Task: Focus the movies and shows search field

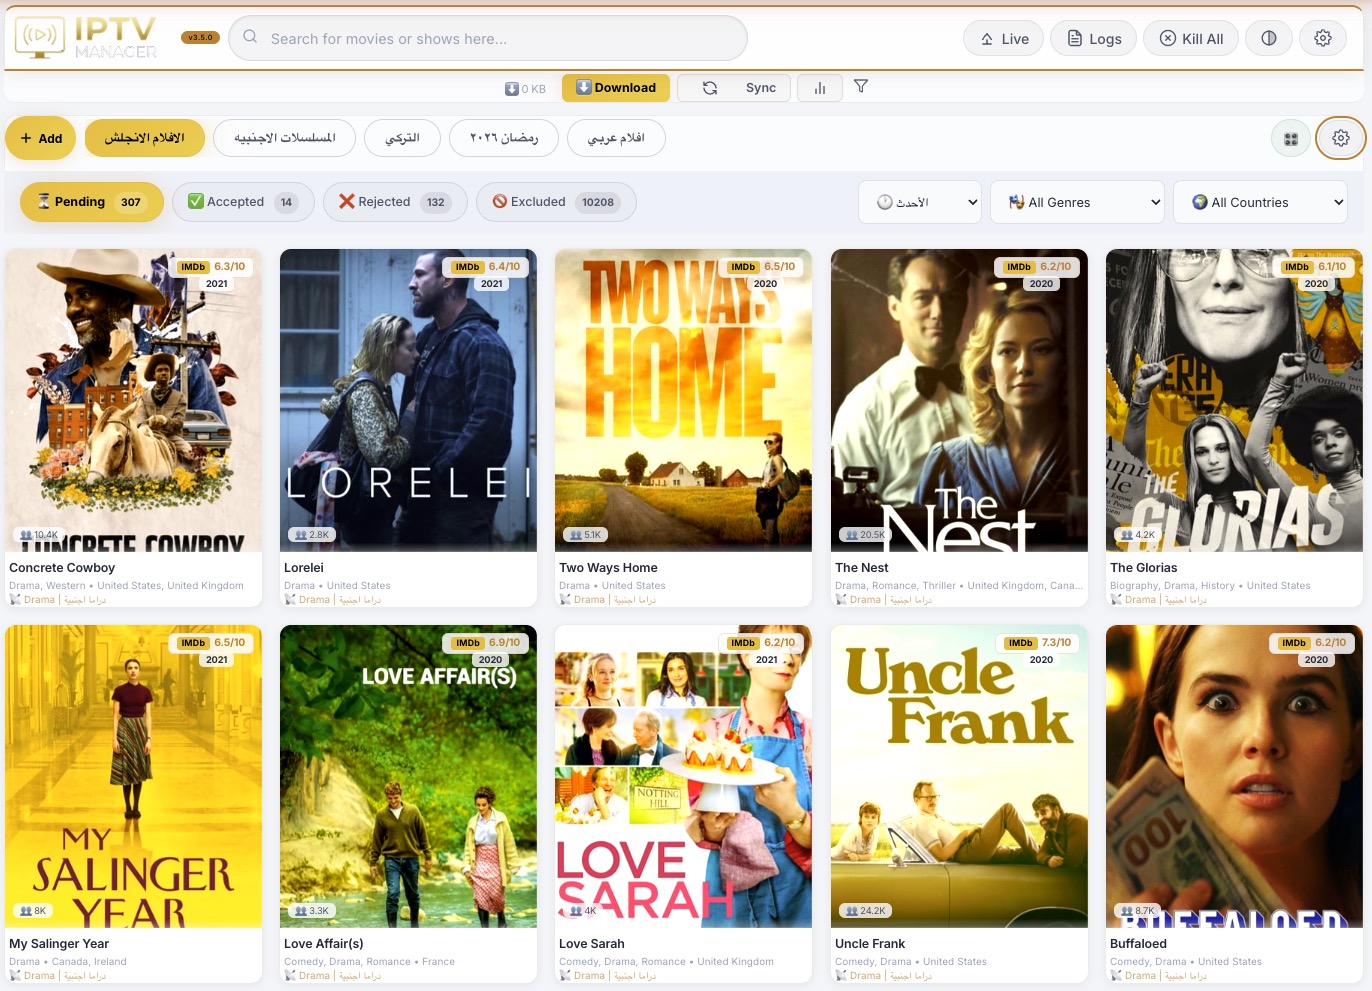Action: pyautogui.click(x=488, y=38)
